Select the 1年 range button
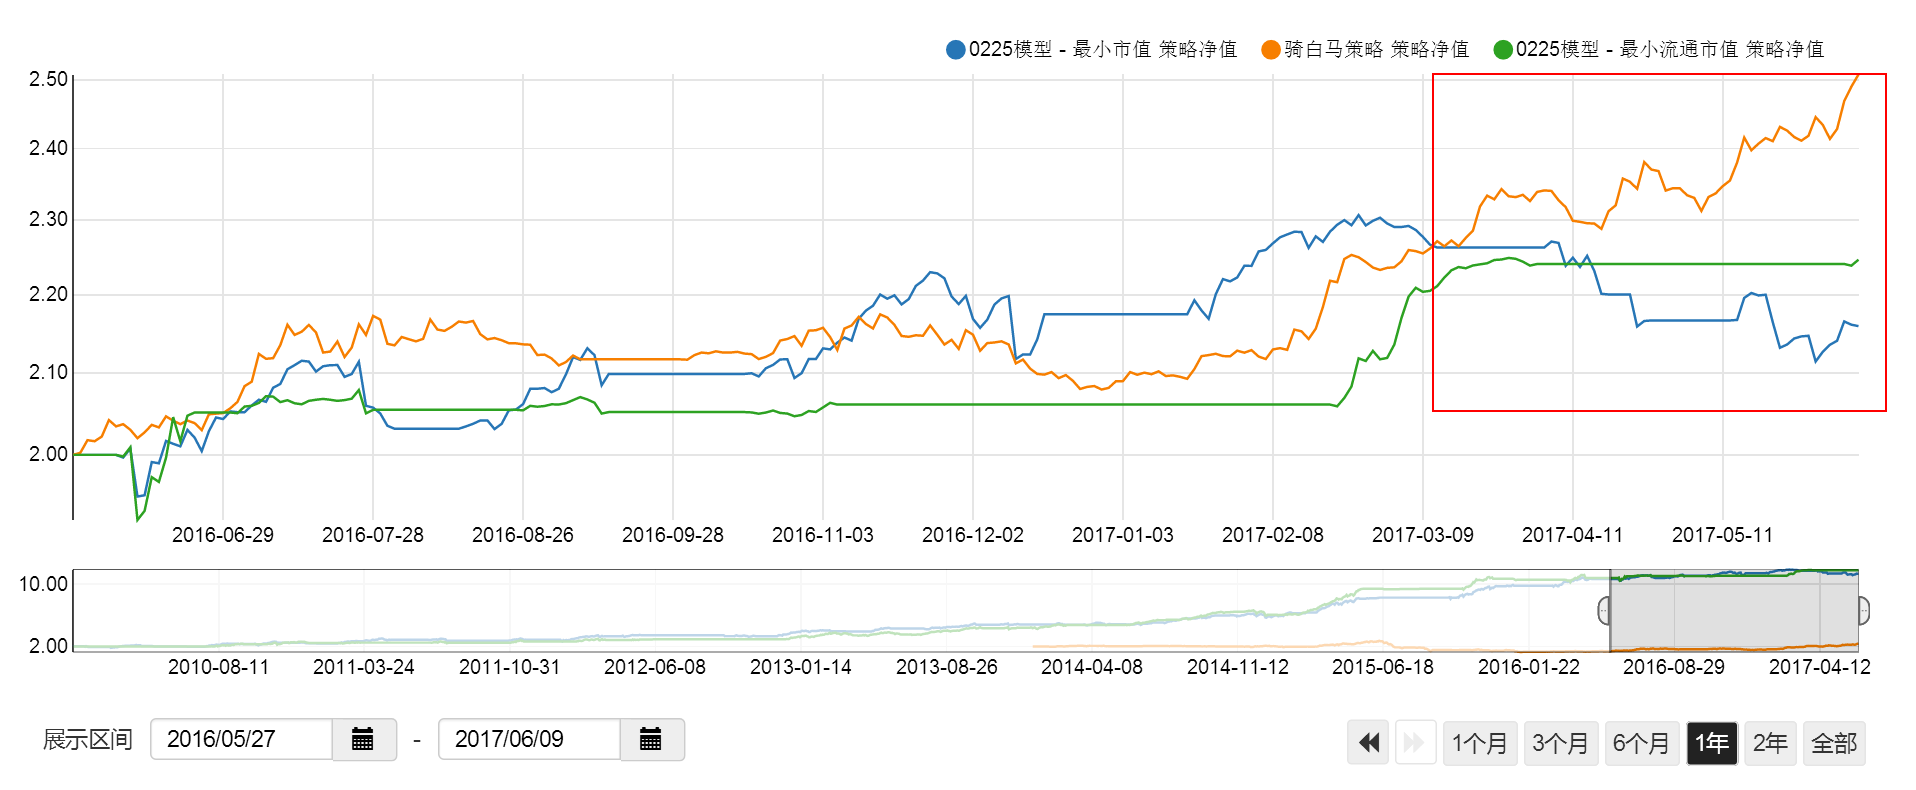This screenshot has height=790, width=1916. (1712, 743)
